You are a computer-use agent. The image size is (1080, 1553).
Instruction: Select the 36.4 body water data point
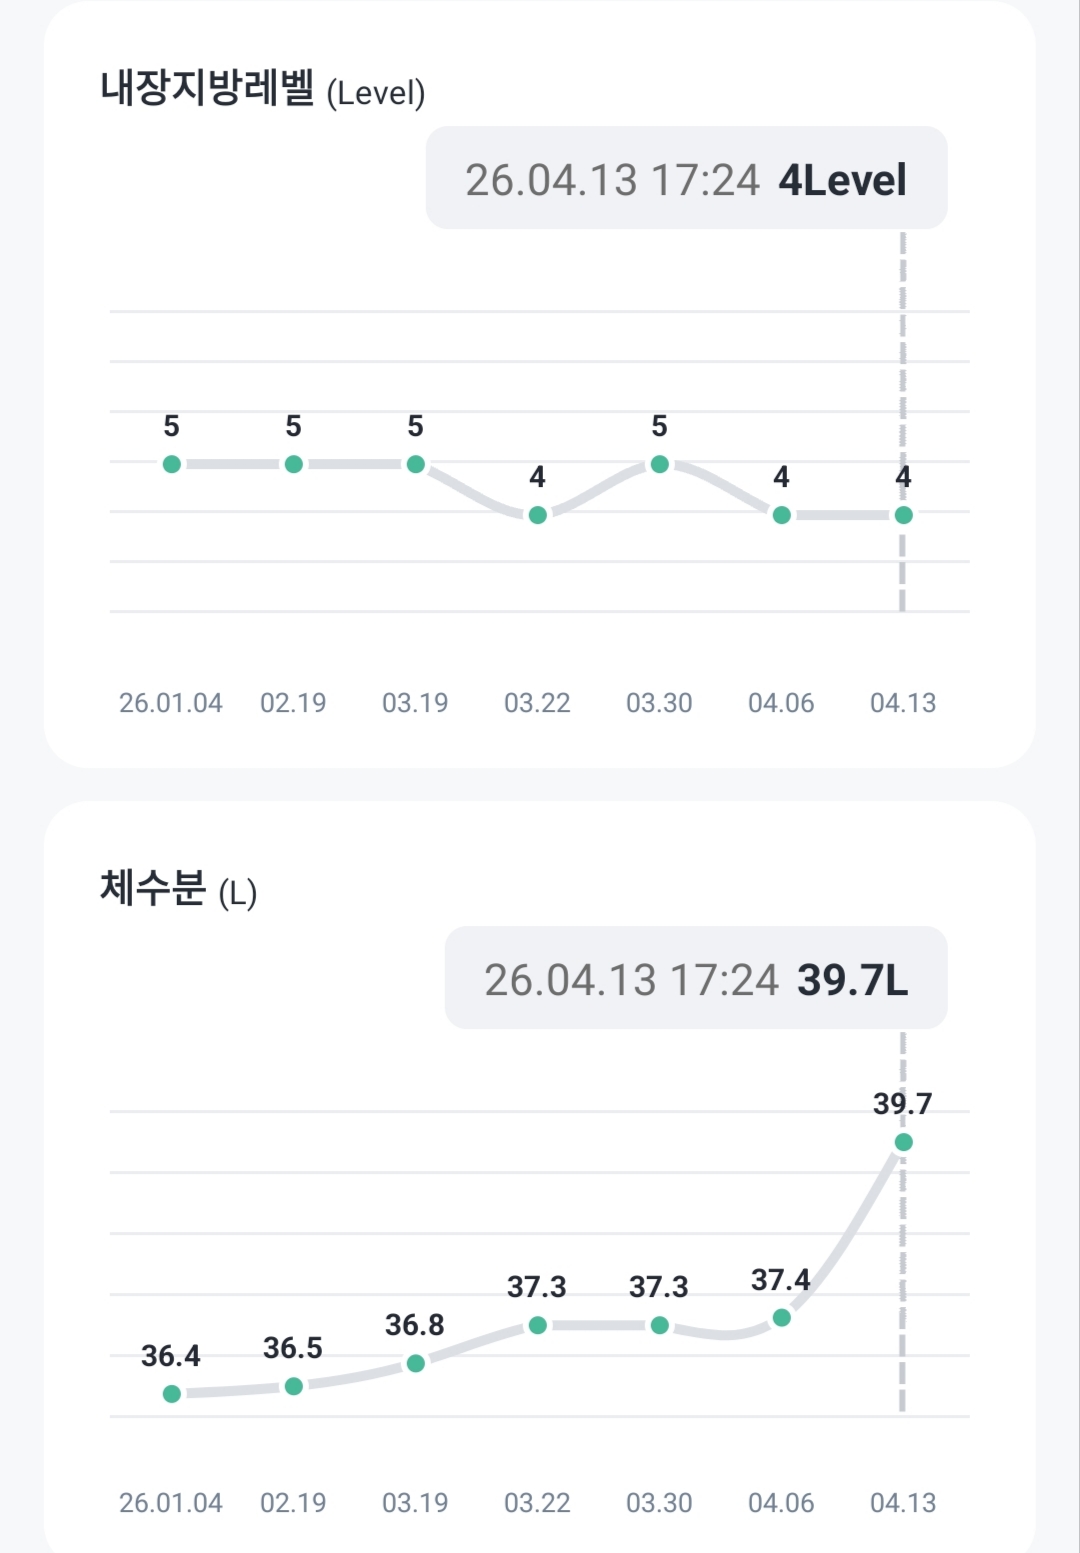click(172, 1393)
